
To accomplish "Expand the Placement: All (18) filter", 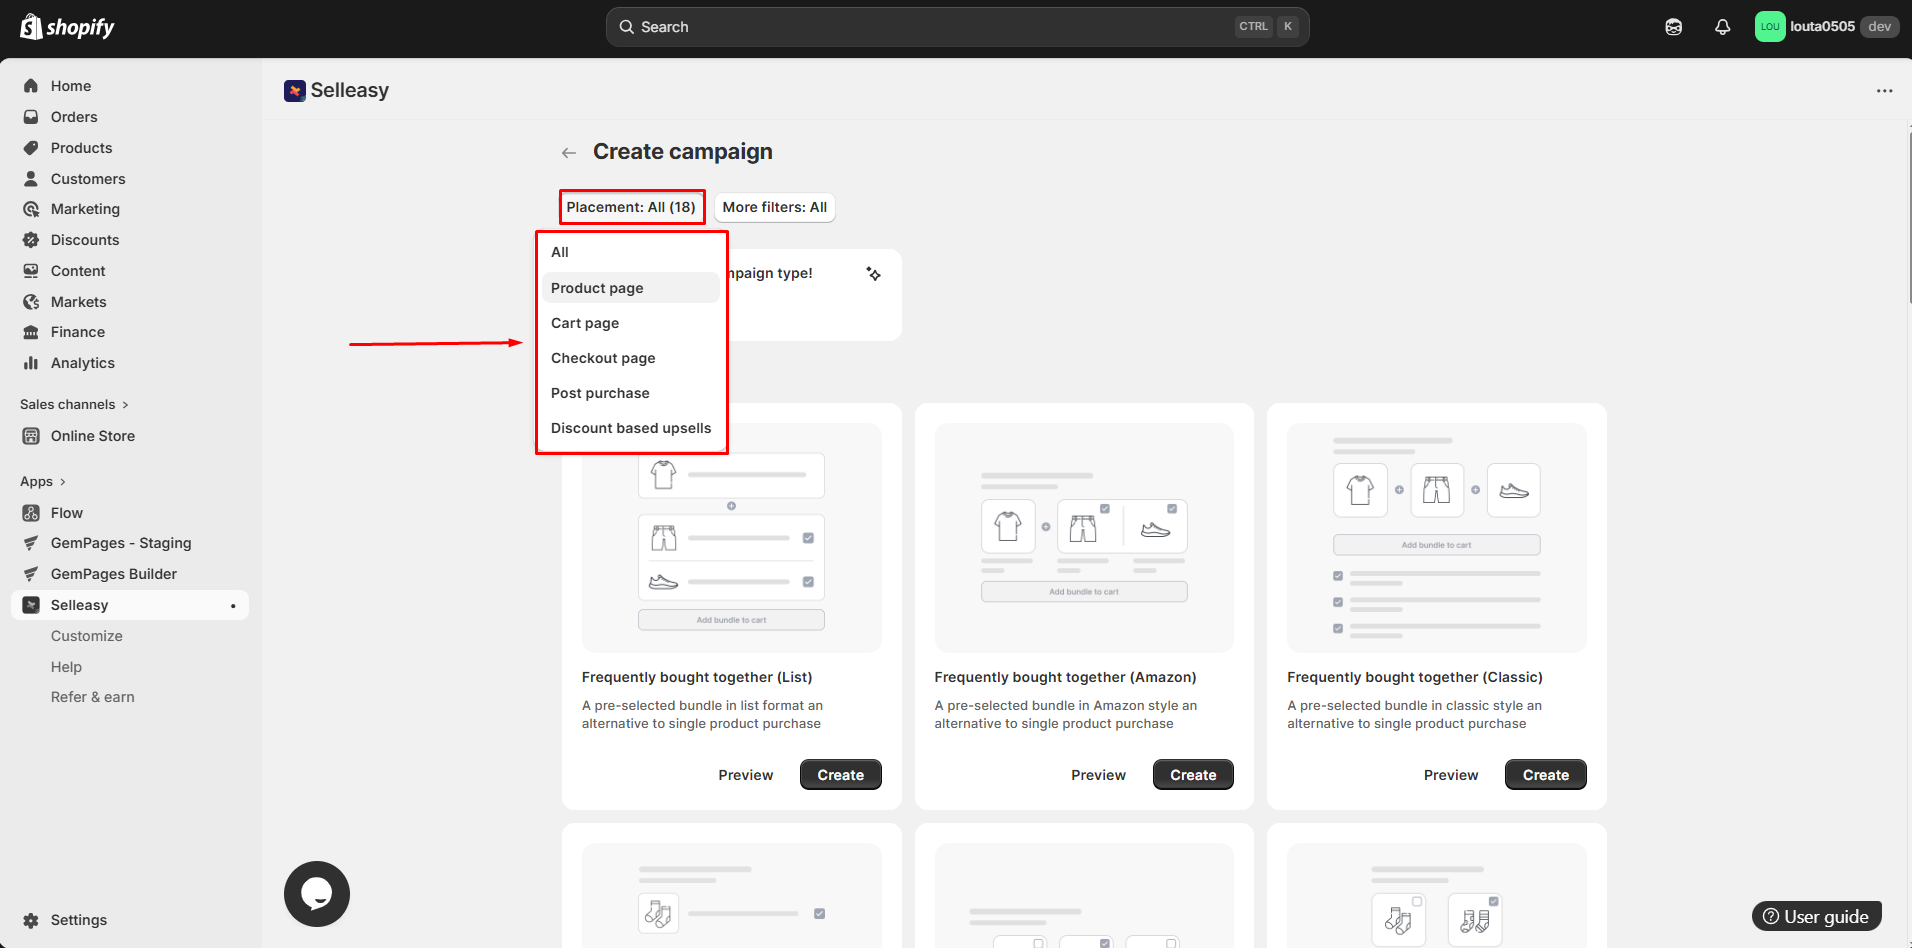I will pos(631,207).
